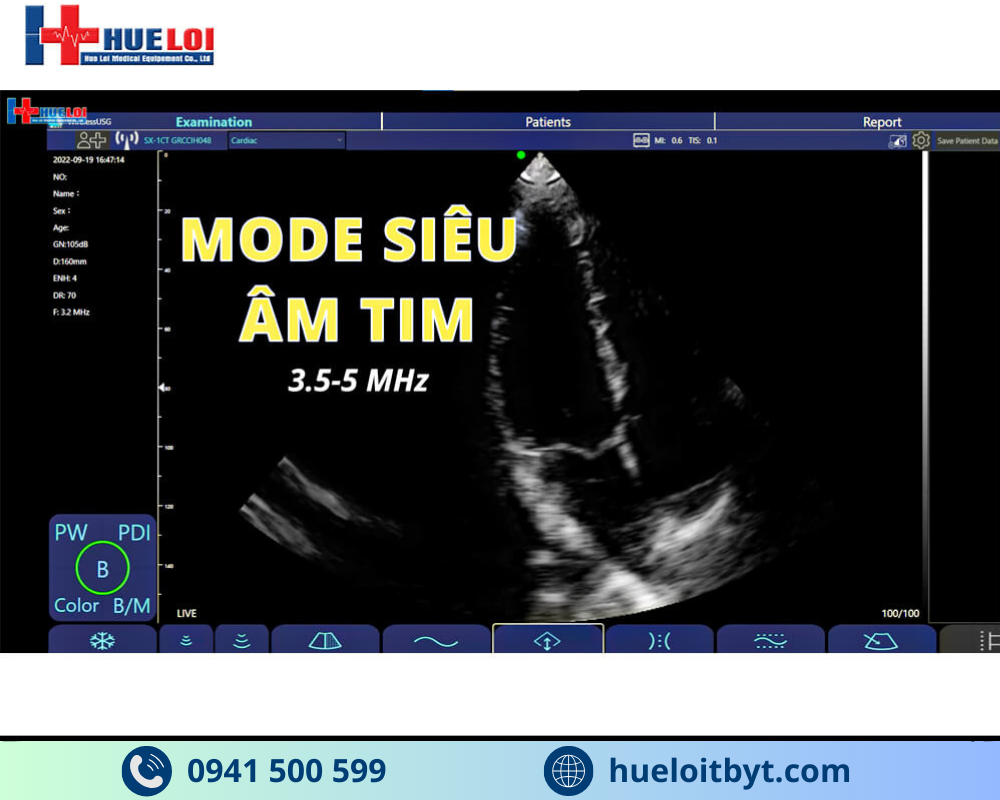Click the wave curve icon in toolbar
1000x800 pixels.
(436, 640)
